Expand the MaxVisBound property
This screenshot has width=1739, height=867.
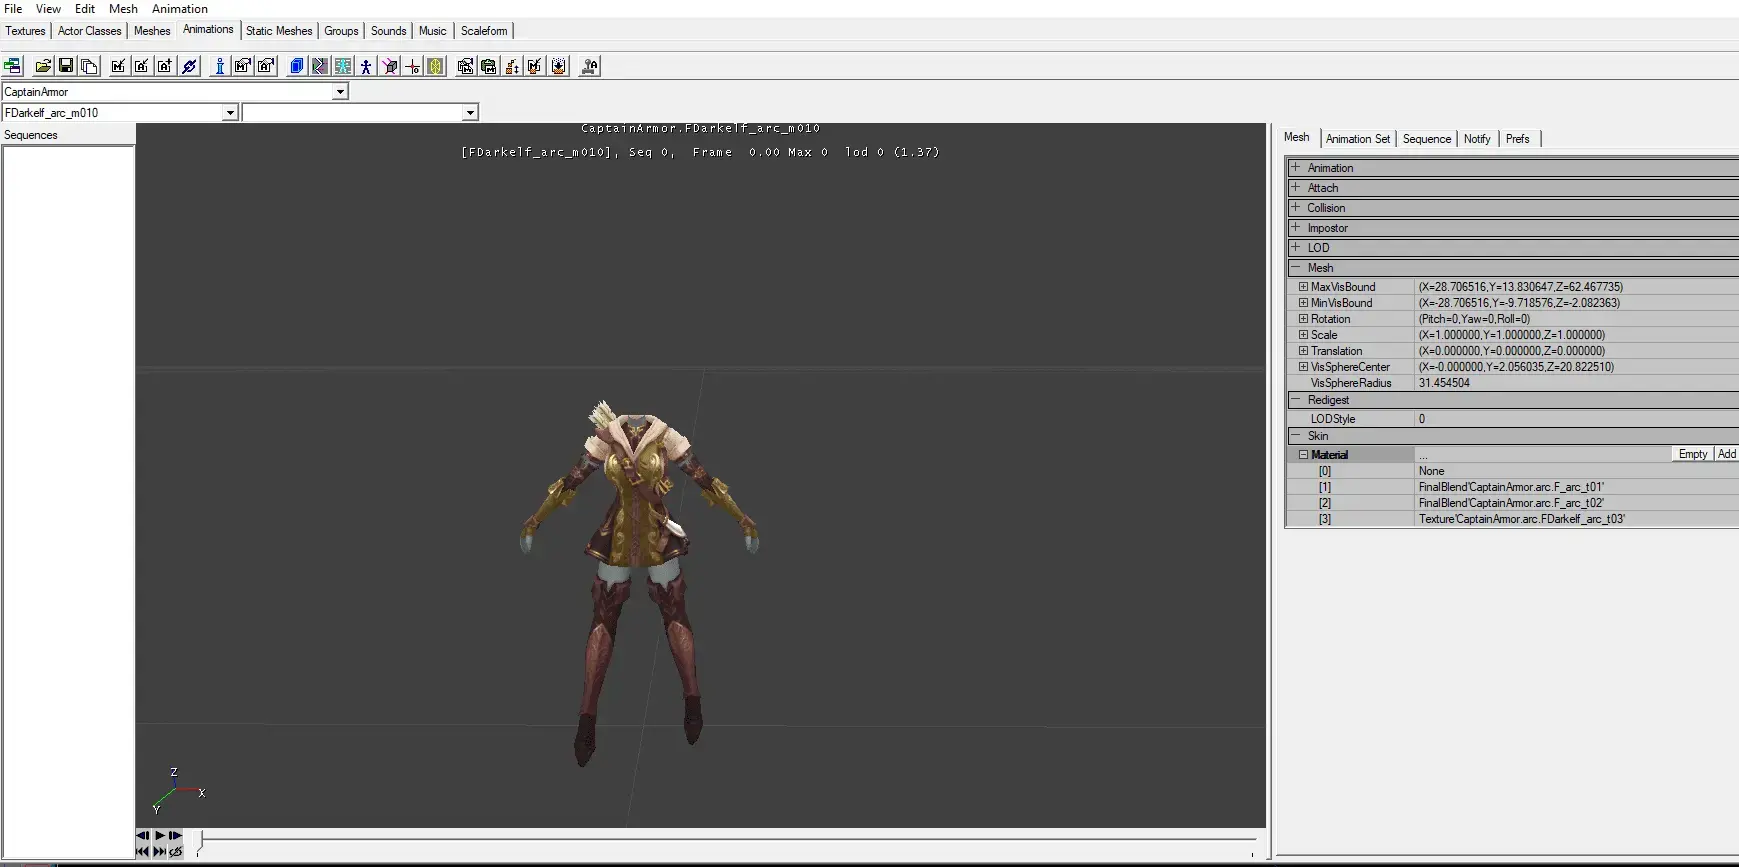coord(1303,287)
